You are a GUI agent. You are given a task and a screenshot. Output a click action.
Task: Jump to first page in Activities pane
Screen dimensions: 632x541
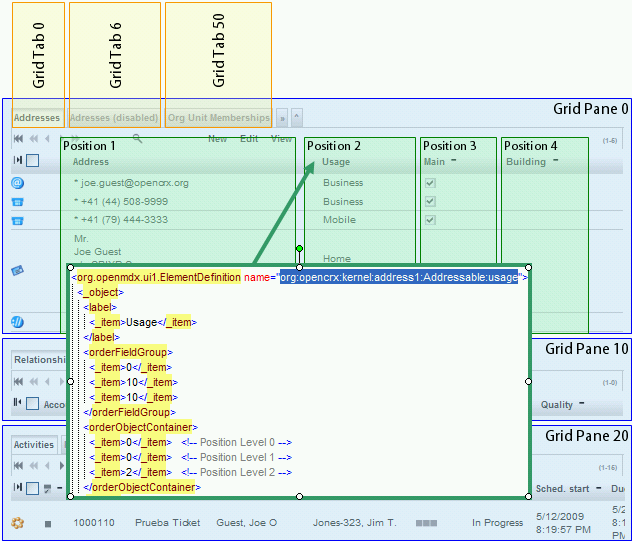pos(18,466)
